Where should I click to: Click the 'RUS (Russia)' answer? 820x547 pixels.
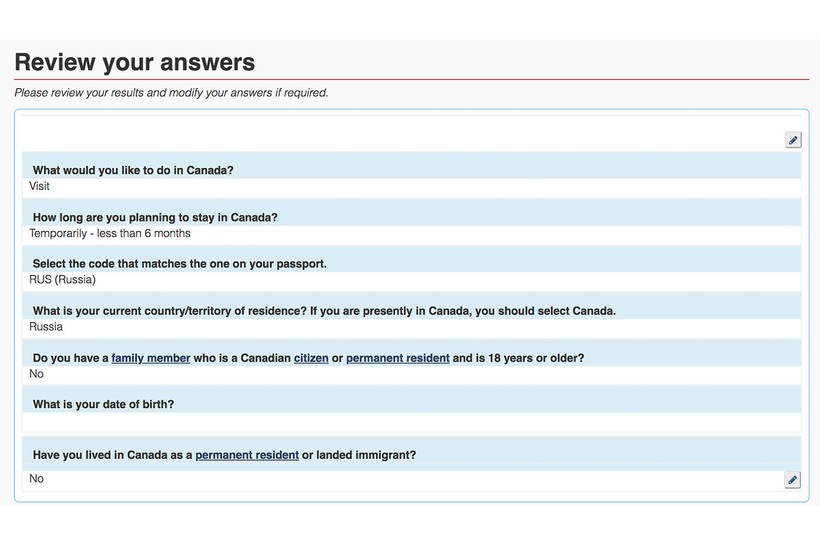pos(62,280)
